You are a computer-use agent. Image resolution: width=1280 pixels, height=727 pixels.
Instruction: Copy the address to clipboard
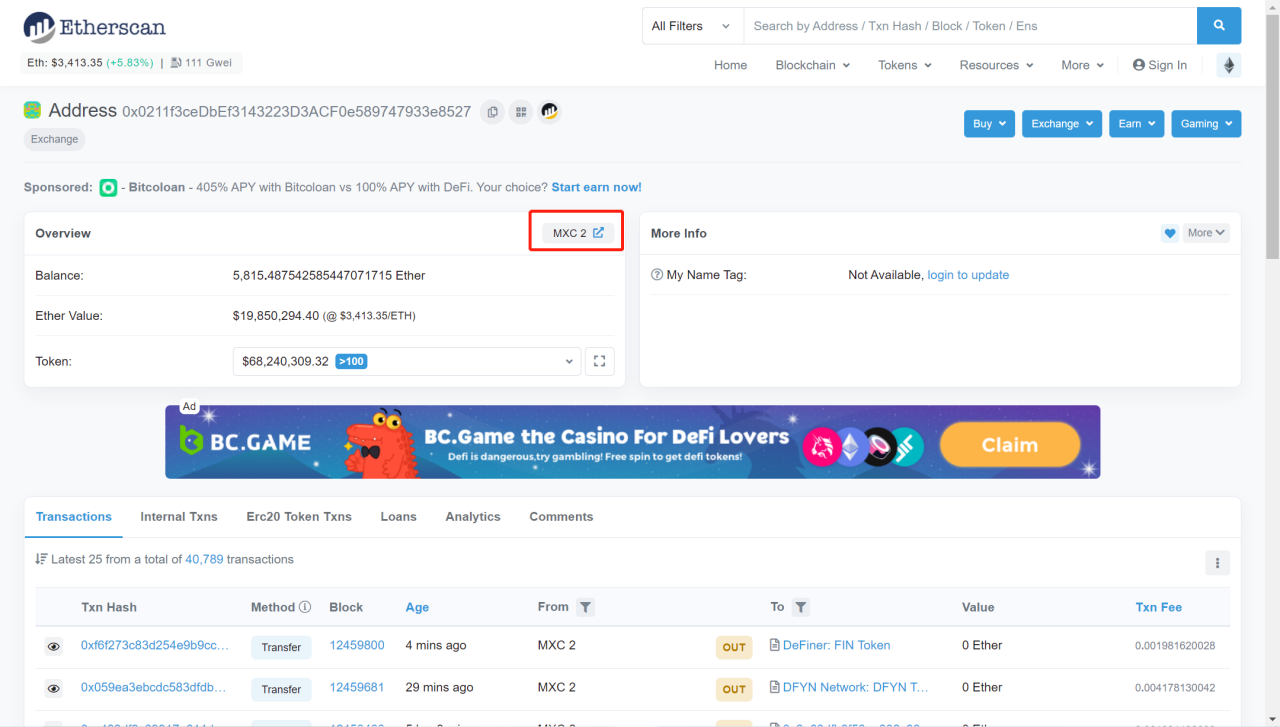pyautogui.click(x=492, y=112)
